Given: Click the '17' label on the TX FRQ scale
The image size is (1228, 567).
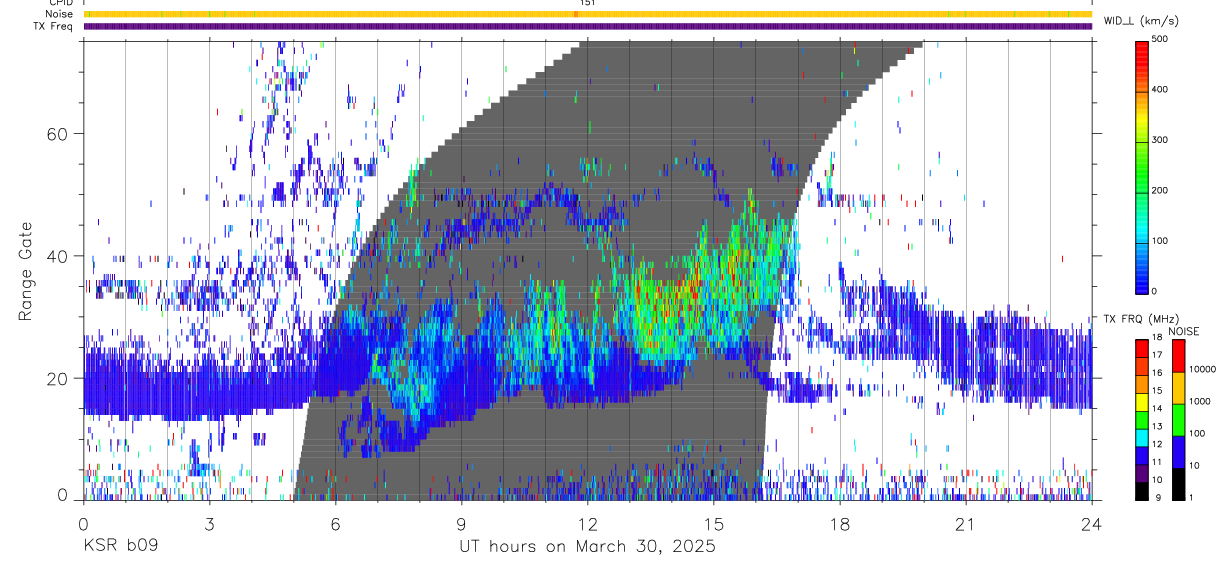Looking at the screenshot, I should pyautogui.click(x=1158, y=355).
